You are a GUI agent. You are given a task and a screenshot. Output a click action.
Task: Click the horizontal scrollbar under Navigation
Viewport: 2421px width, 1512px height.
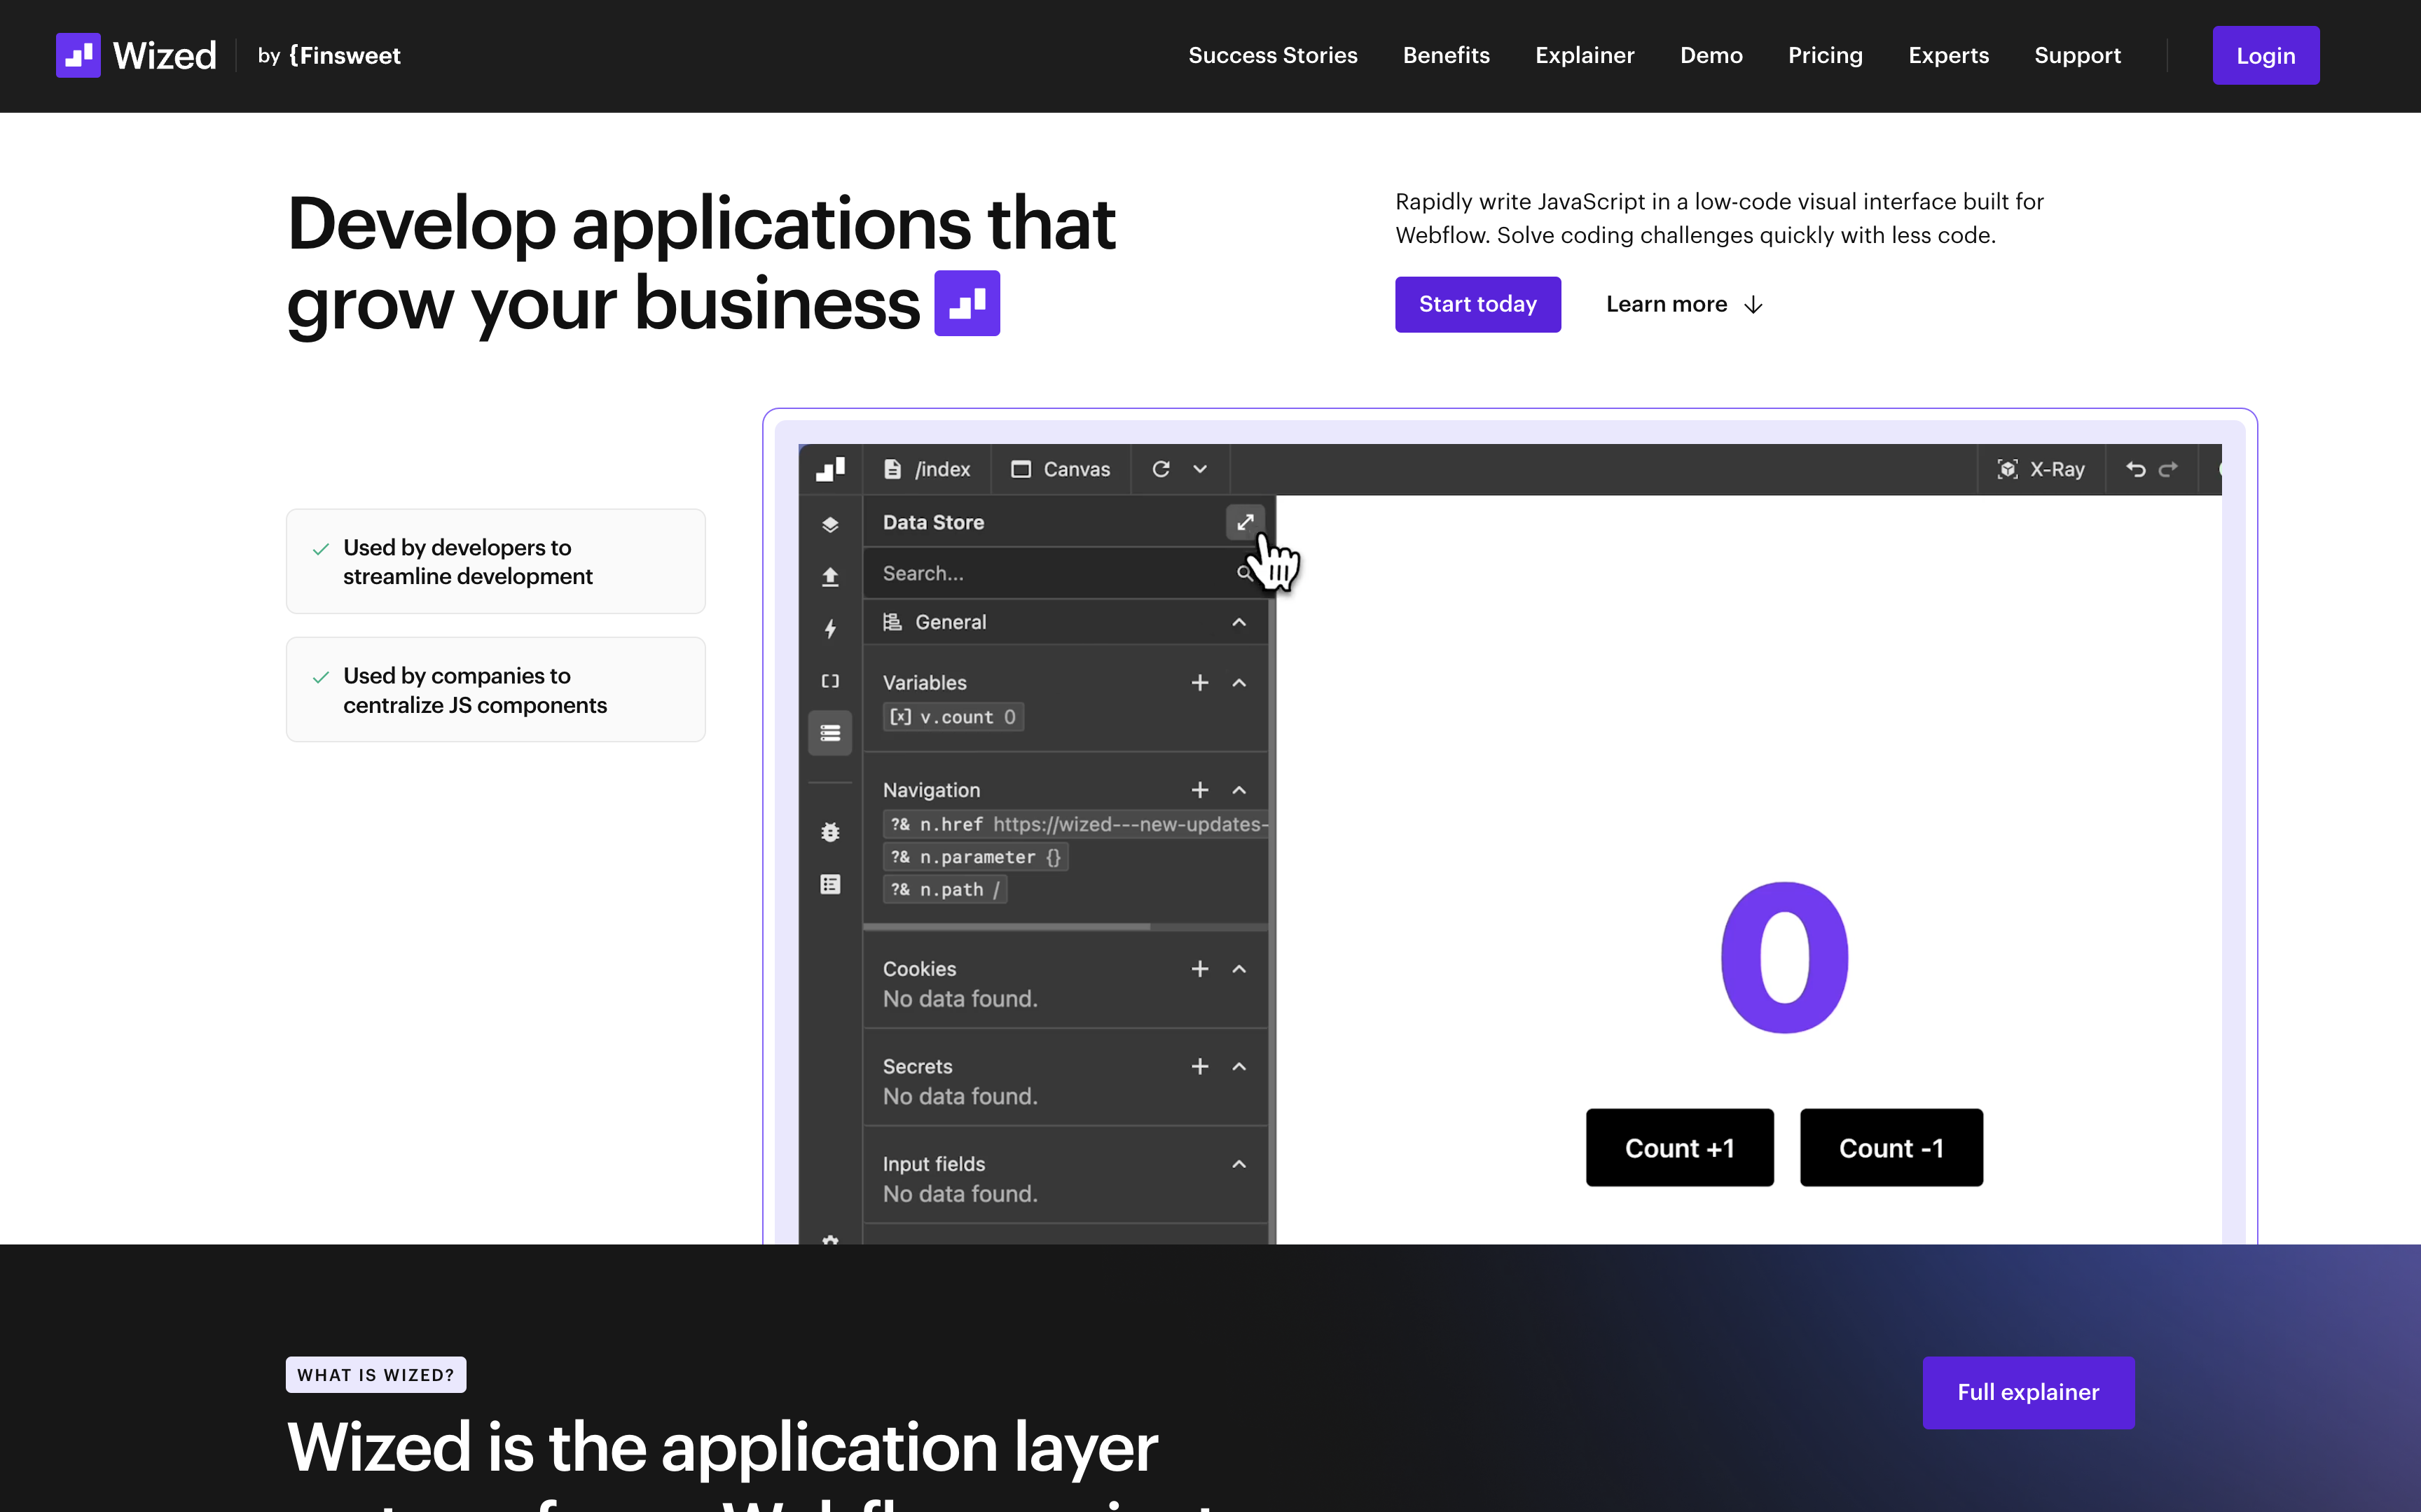pos(1006,926)
